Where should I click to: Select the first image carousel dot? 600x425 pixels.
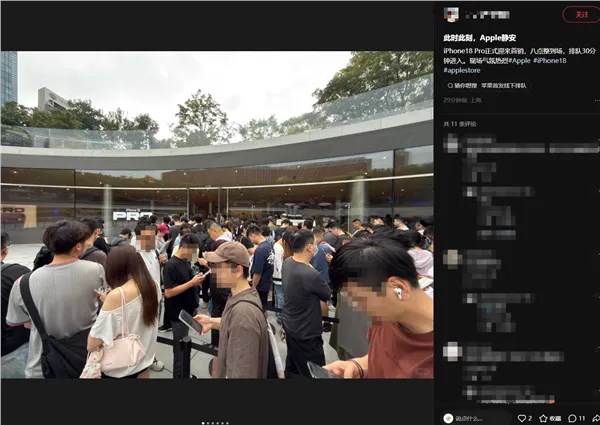(203, 423)
